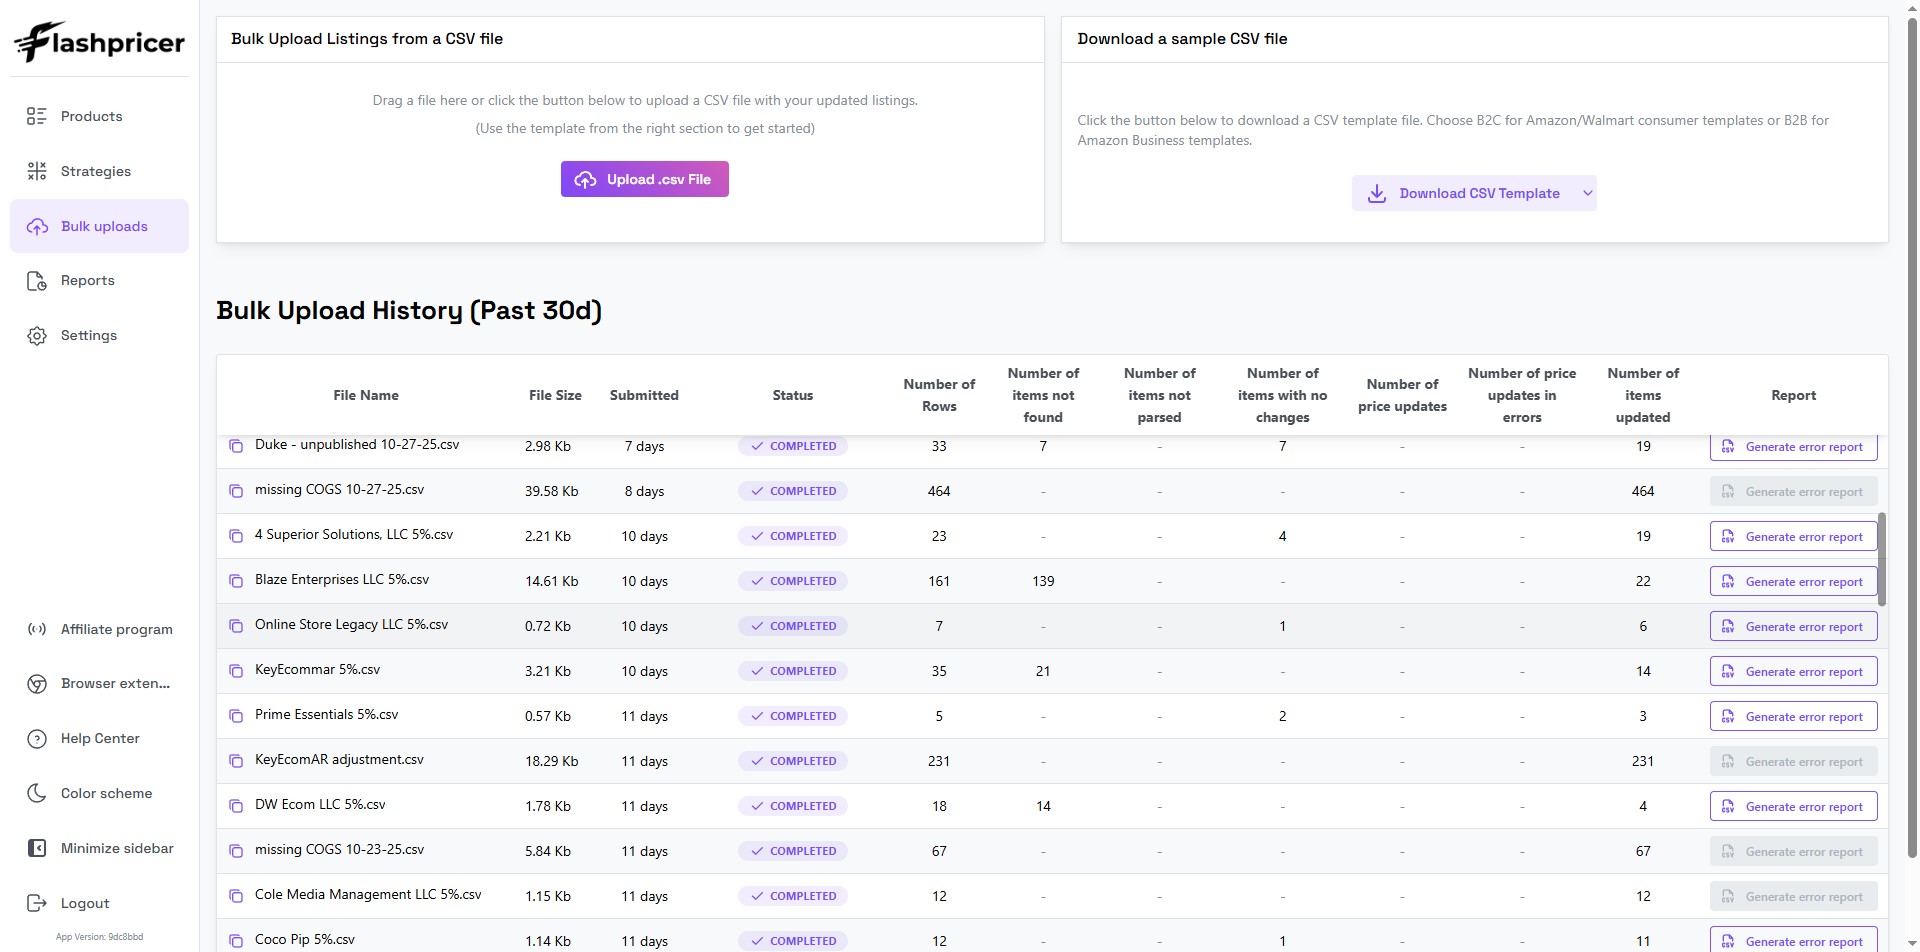Click the Status column header
This screenshot has width=1920, height=952.
(793, 396)
